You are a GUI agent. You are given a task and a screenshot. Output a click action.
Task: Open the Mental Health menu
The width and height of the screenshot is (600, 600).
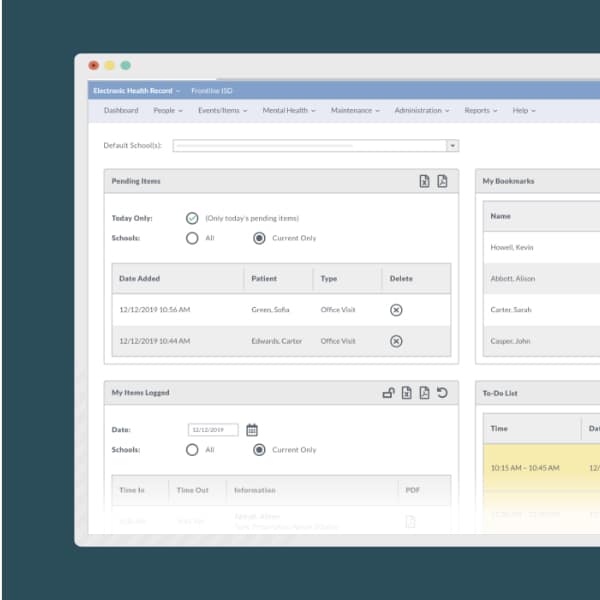(289, 111)
